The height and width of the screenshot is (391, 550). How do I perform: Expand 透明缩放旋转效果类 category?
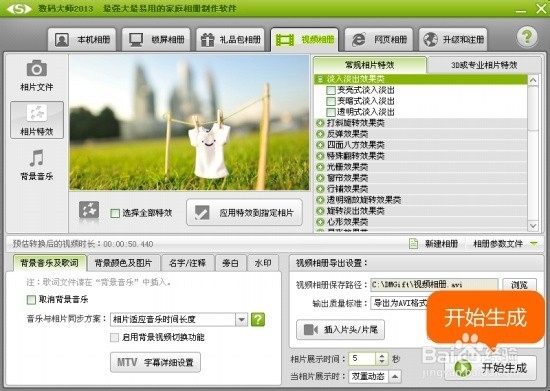(x=320, y=200)
